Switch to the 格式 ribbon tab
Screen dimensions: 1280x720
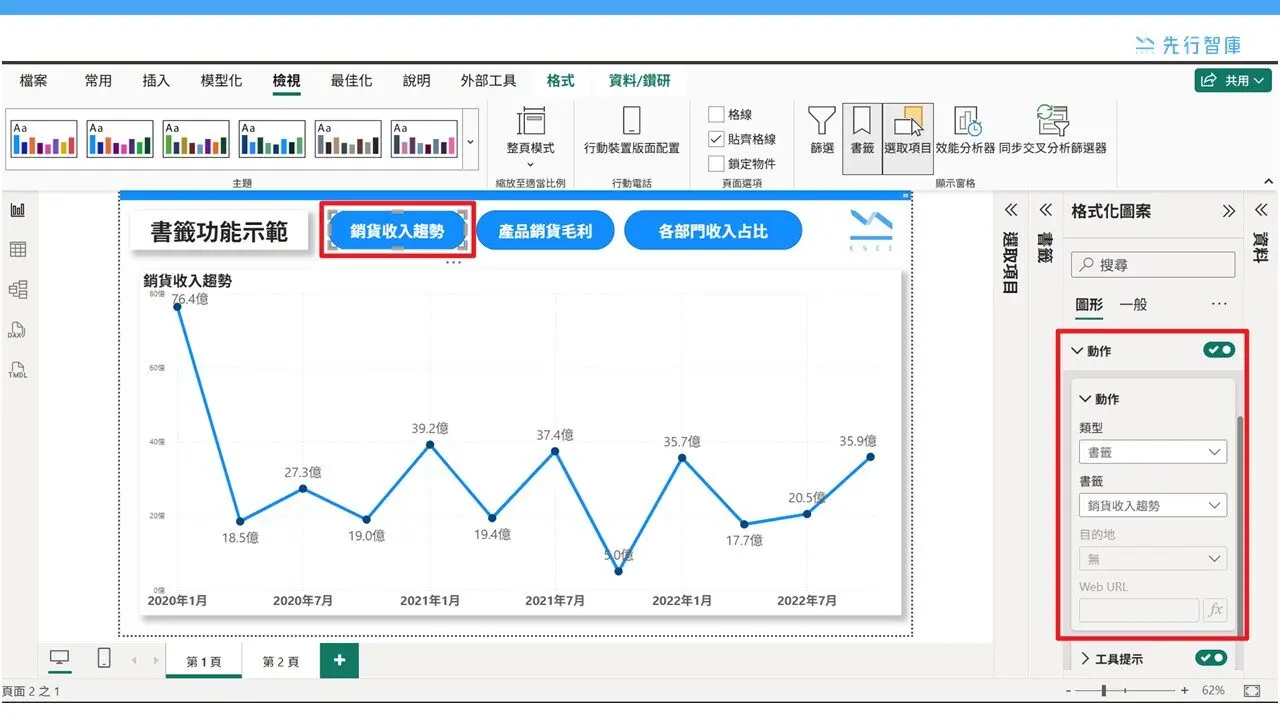click(x=560, y=81)
